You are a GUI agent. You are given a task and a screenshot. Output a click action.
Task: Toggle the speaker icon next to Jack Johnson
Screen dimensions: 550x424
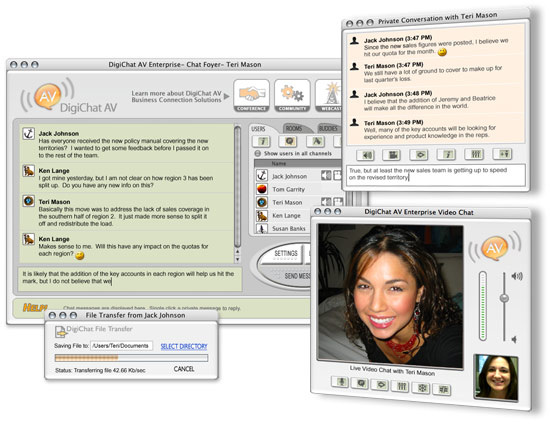click(x=326, y=175)
